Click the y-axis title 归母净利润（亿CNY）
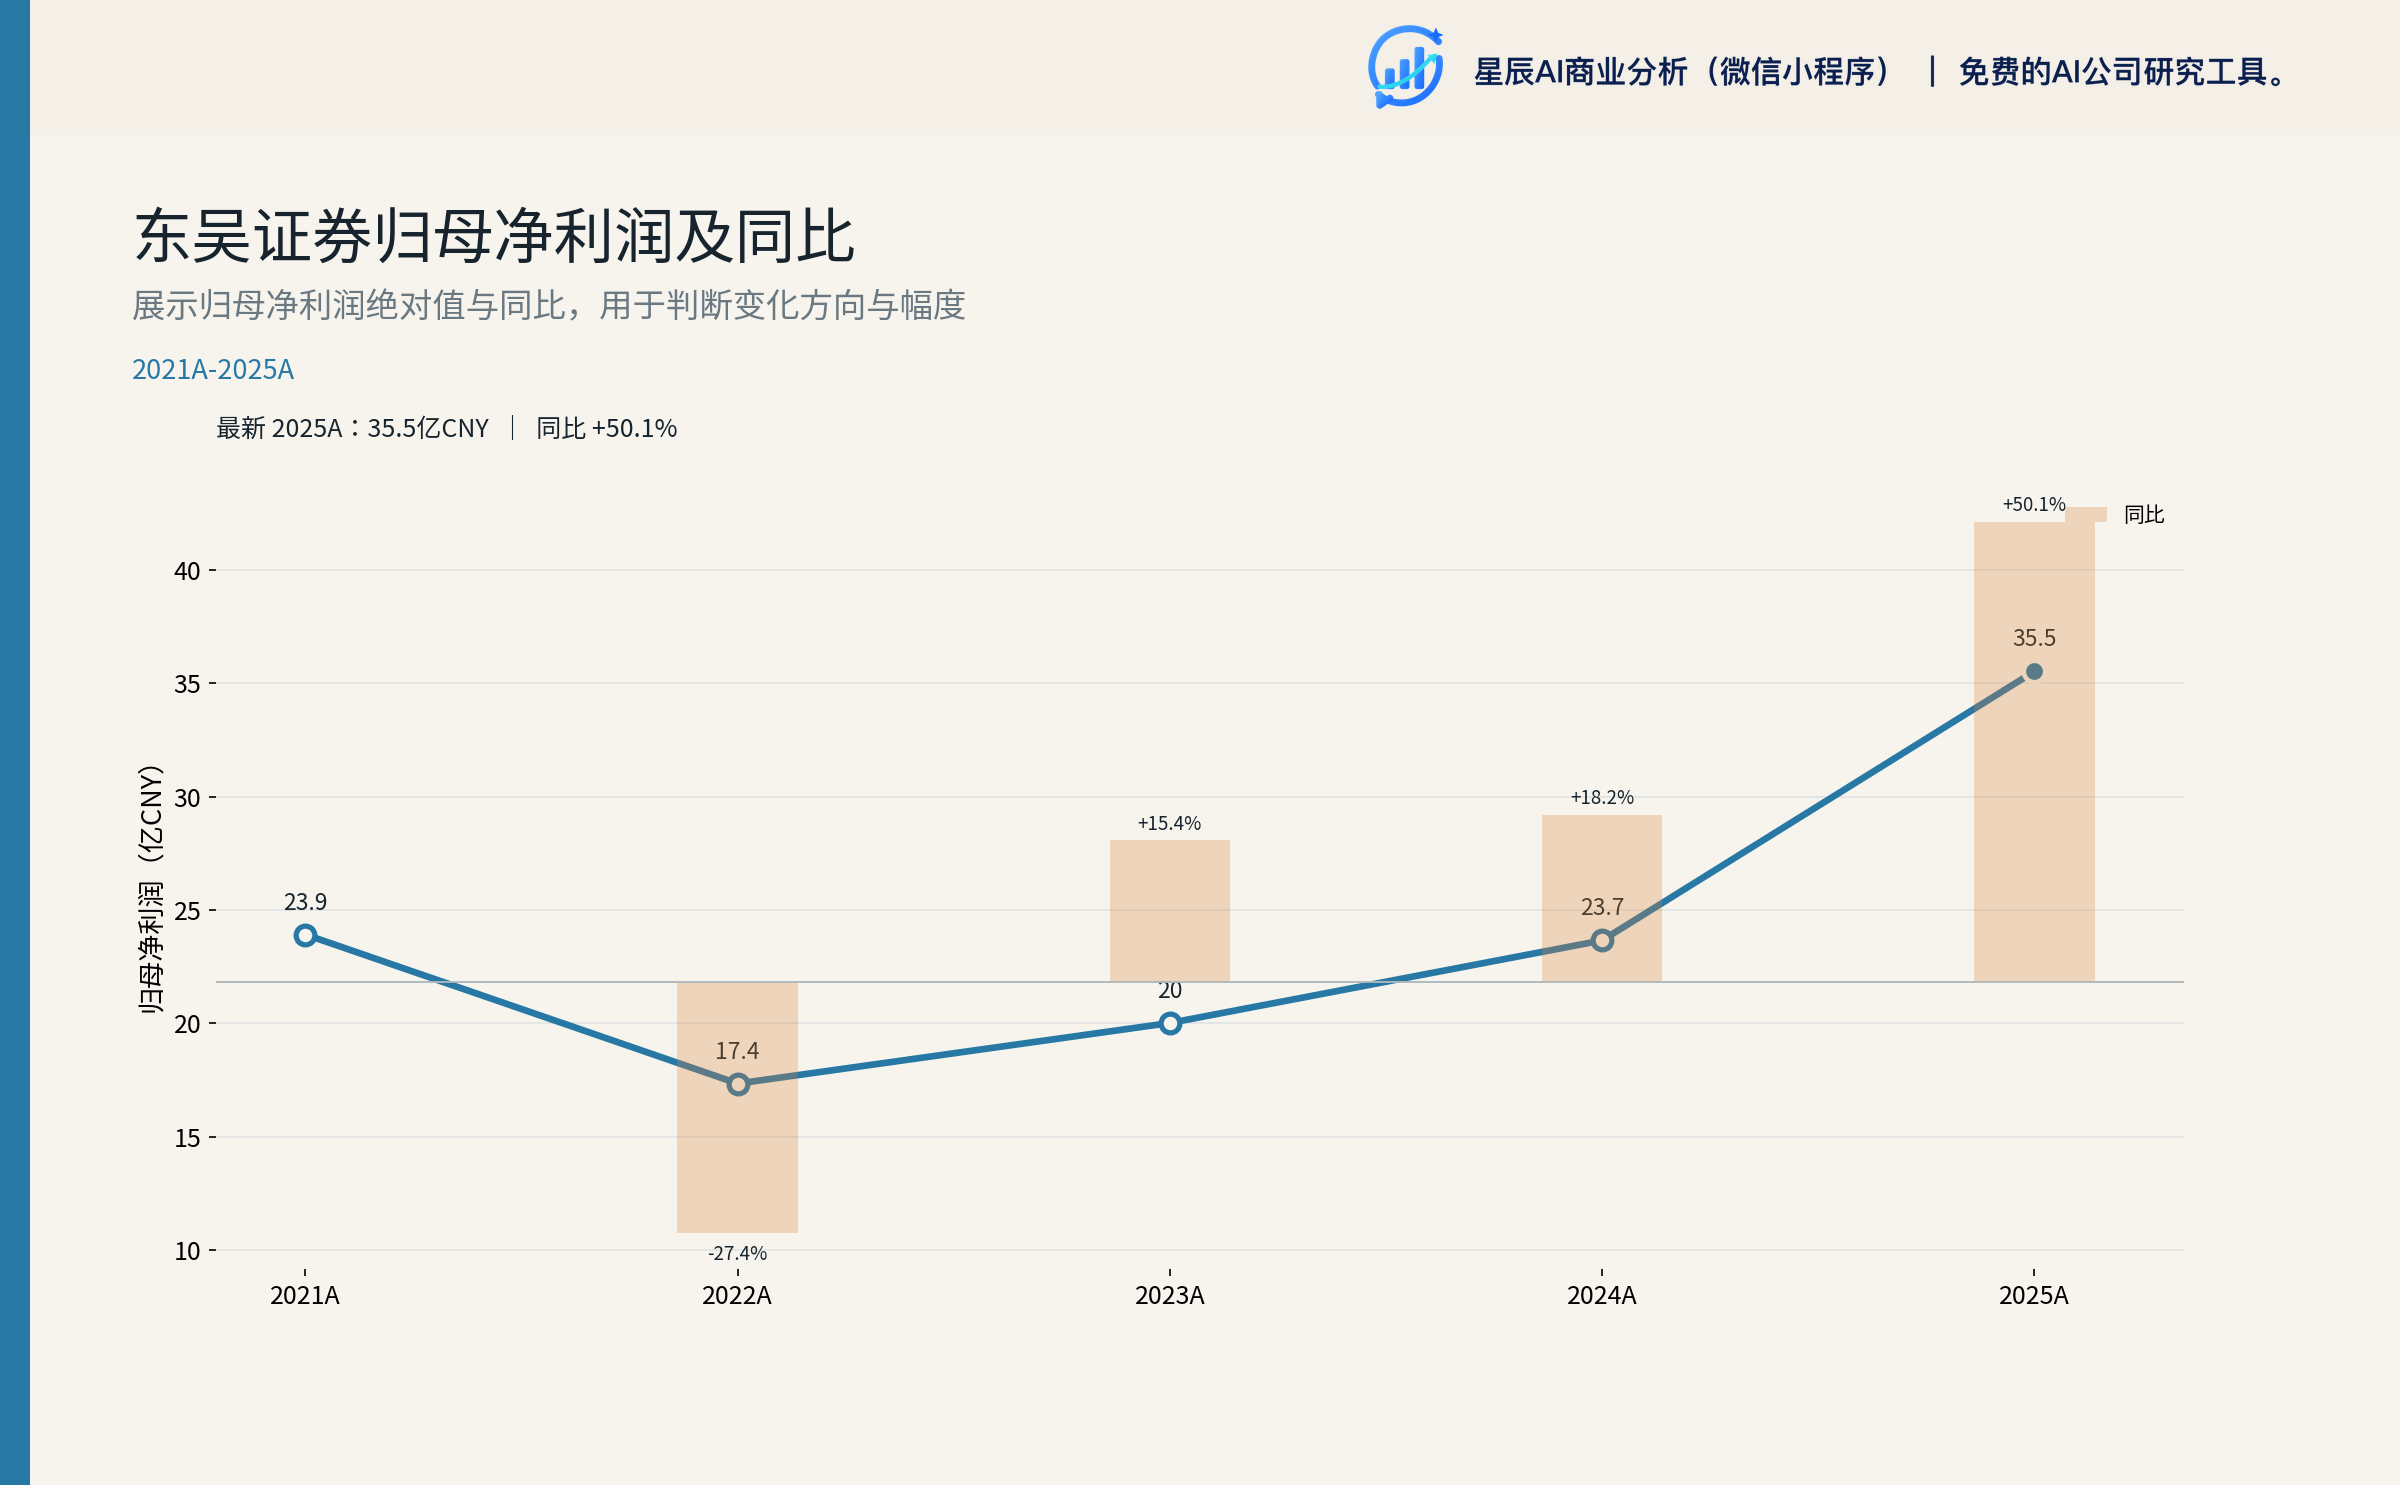This screenshot has height=1485, width=2400. tap(150, 889)
